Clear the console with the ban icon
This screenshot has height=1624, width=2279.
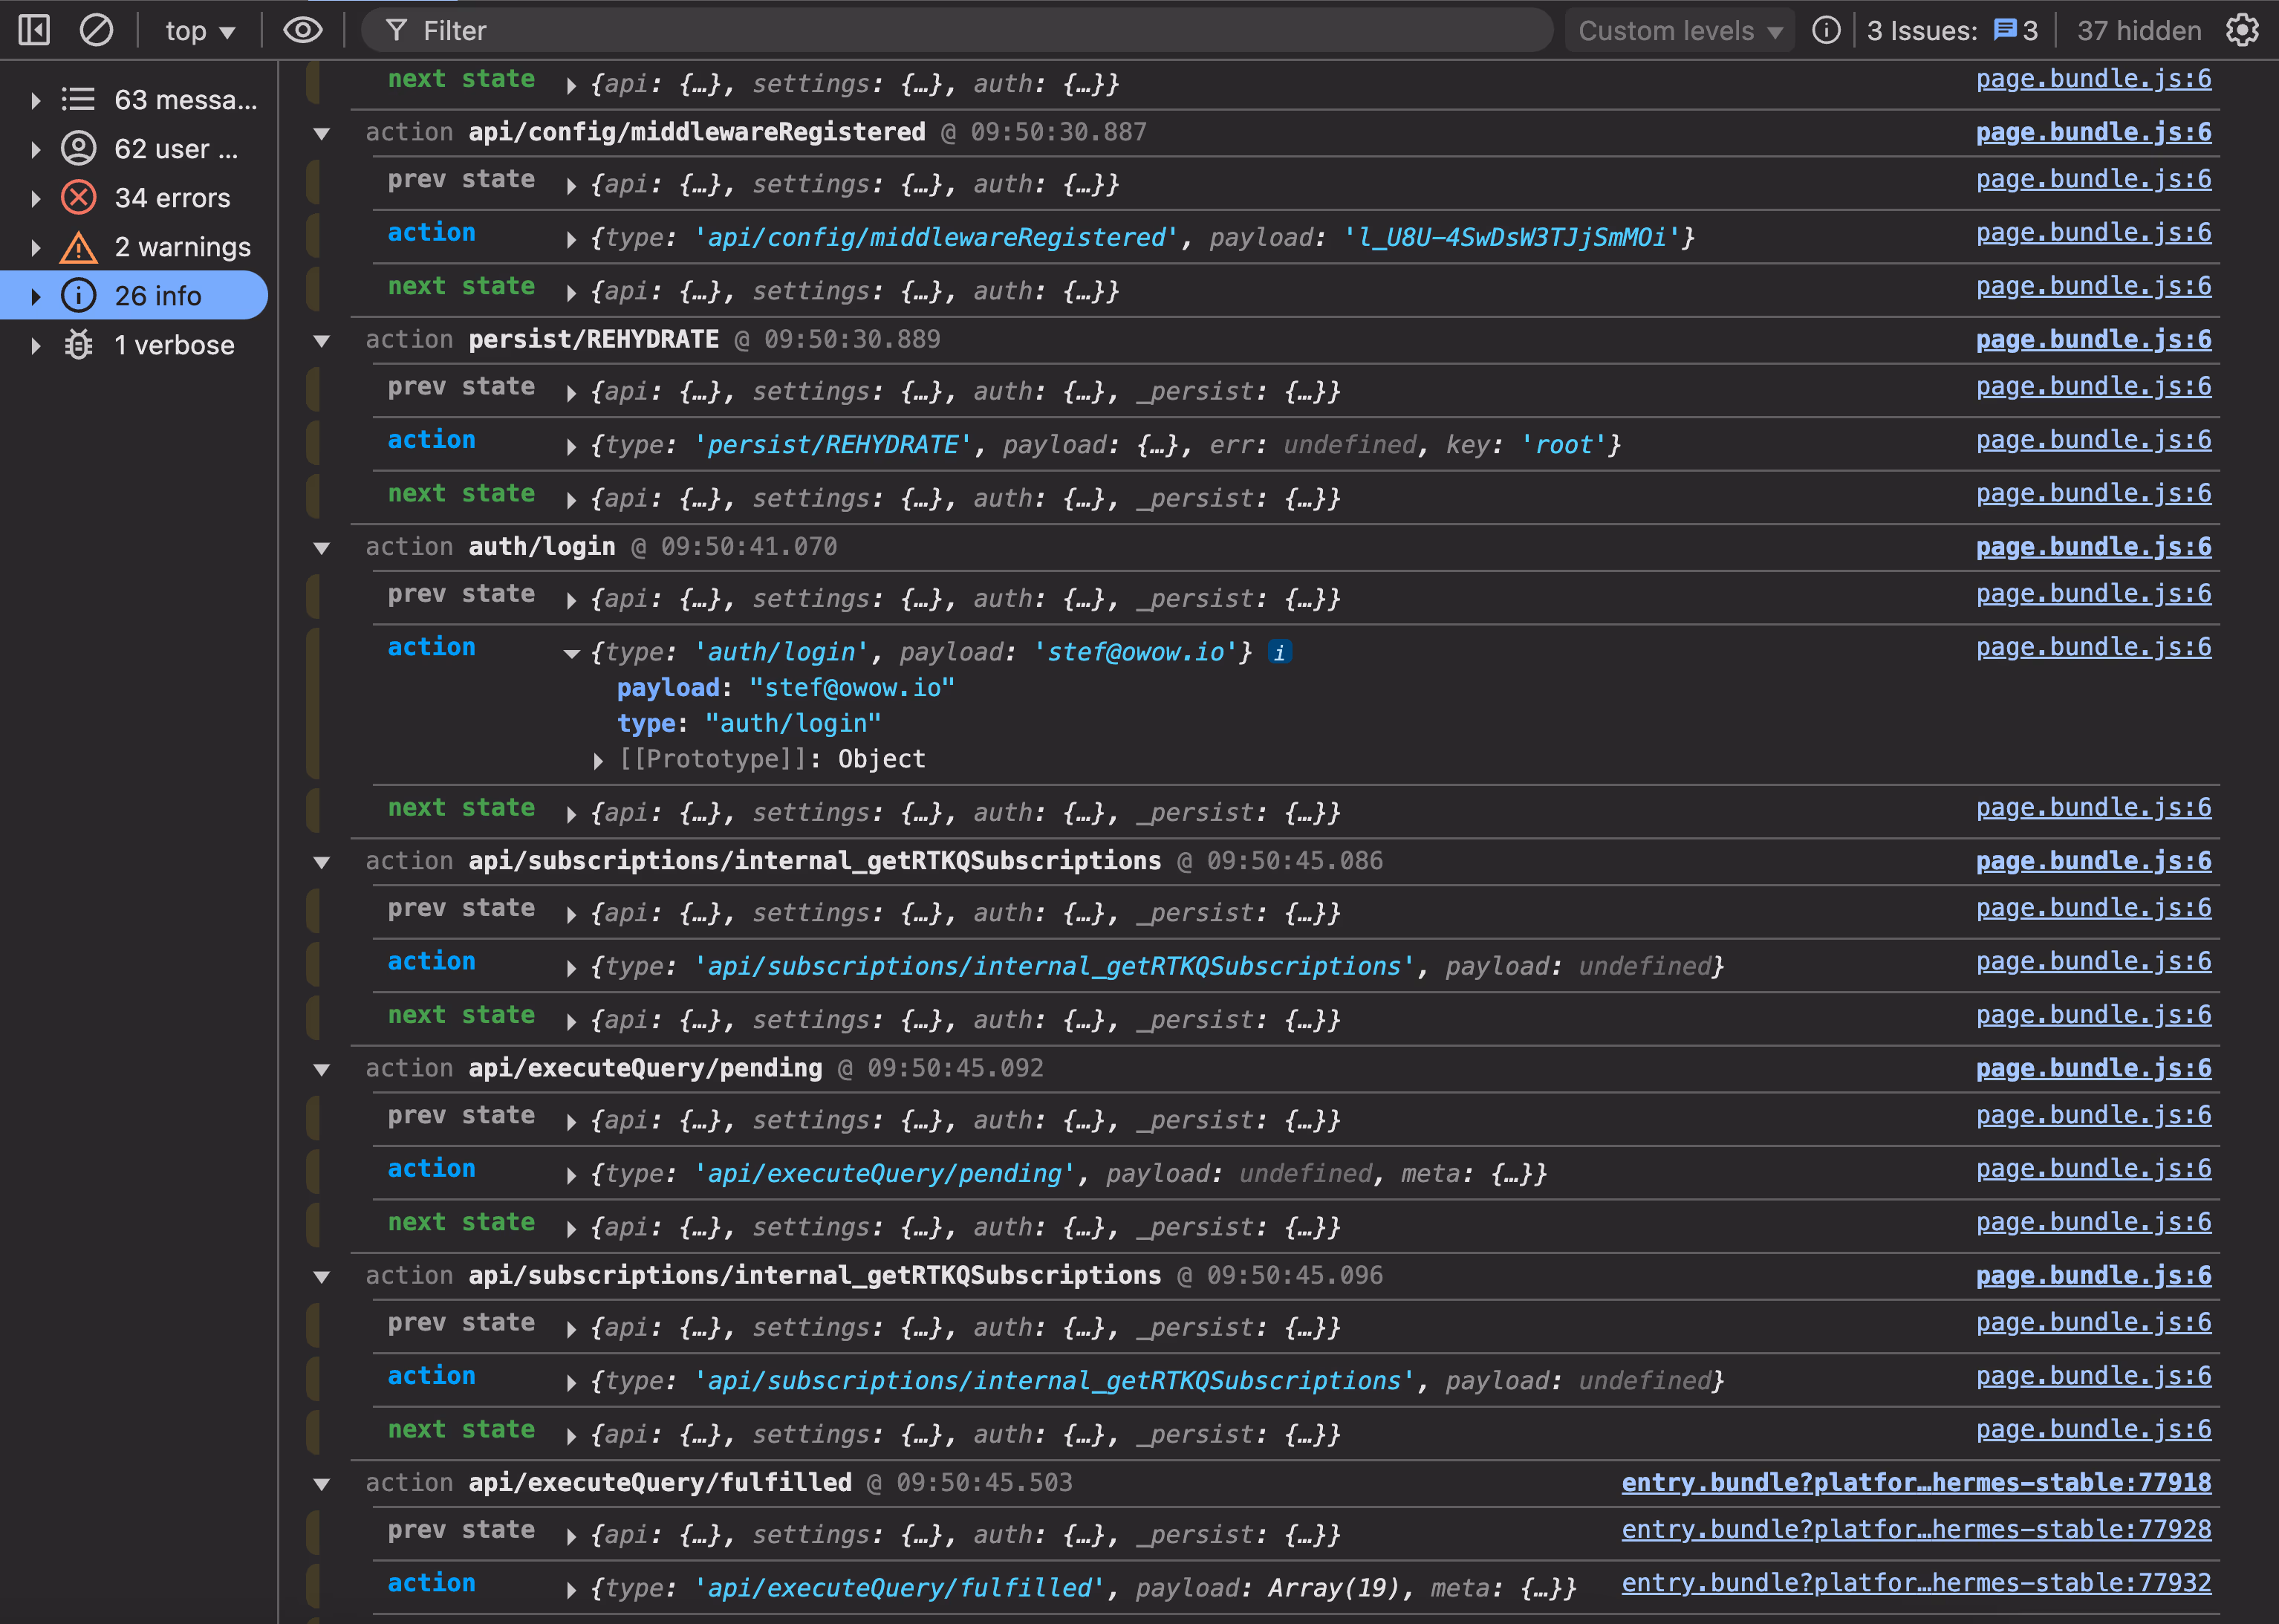(96, 30)
